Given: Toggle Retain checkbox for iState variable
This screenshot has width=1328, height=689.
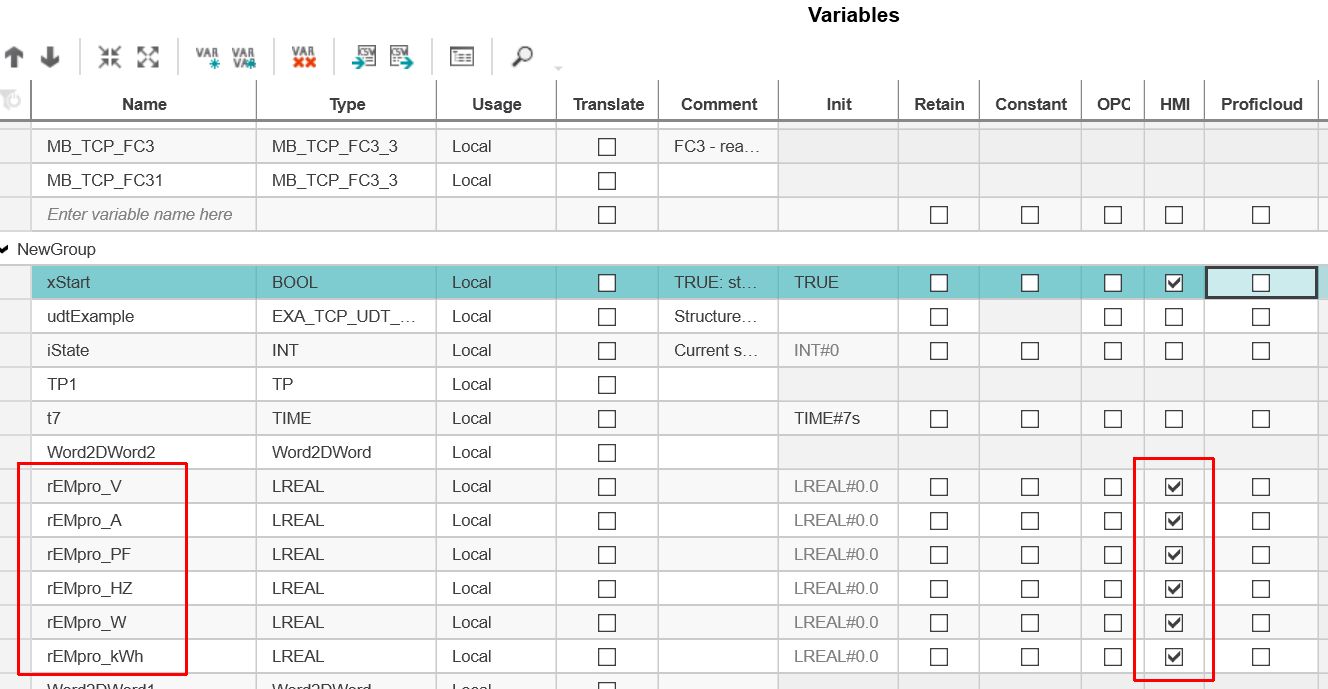Looking at the screenshot, I should 937,350.
